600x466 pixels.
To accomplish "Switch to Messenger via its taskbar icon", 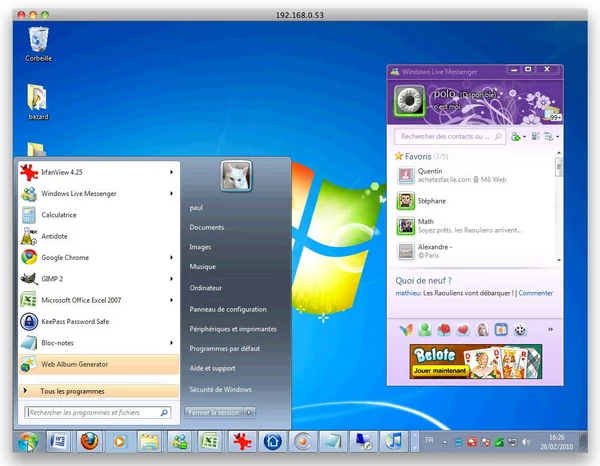I will (x=179, y=442).
